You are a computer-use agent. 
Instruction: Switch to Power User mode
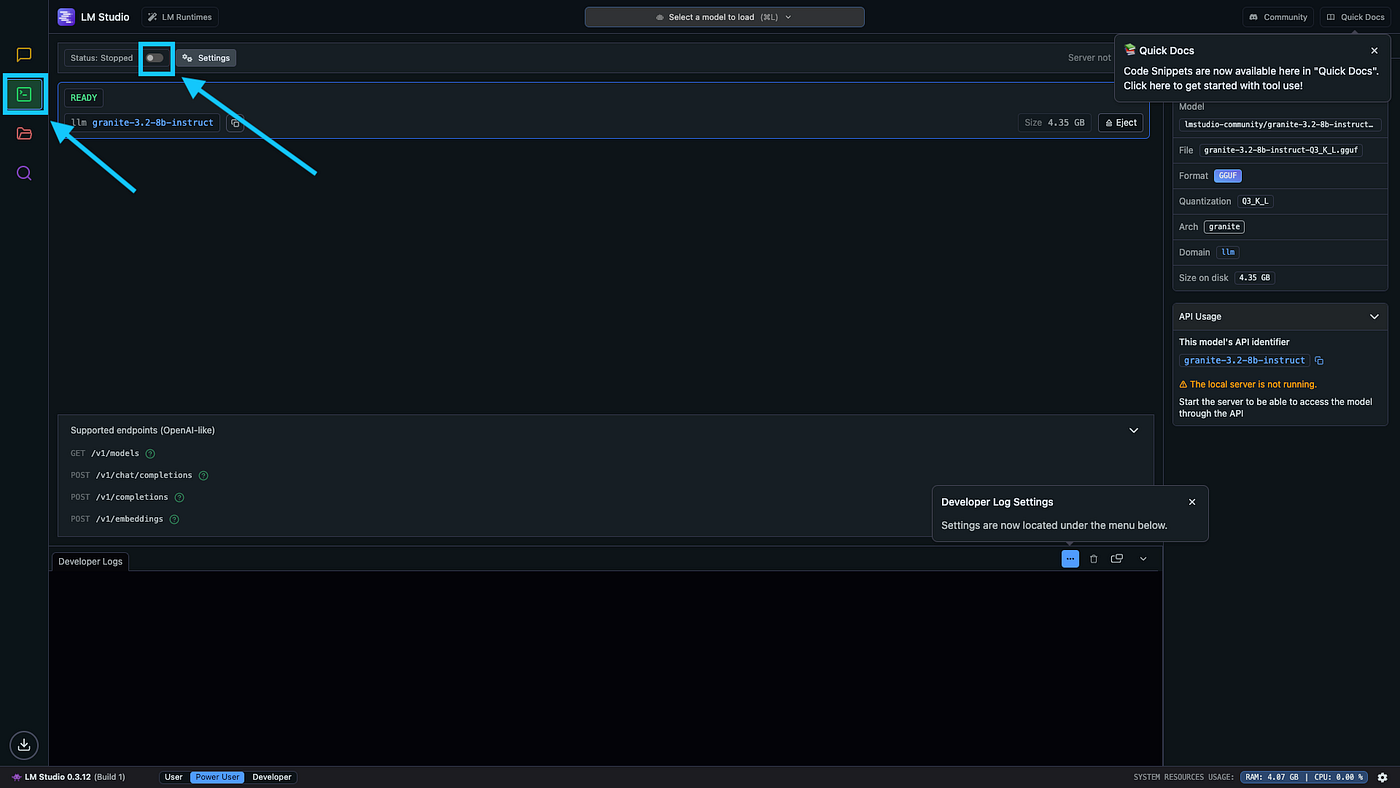[218, 777]
